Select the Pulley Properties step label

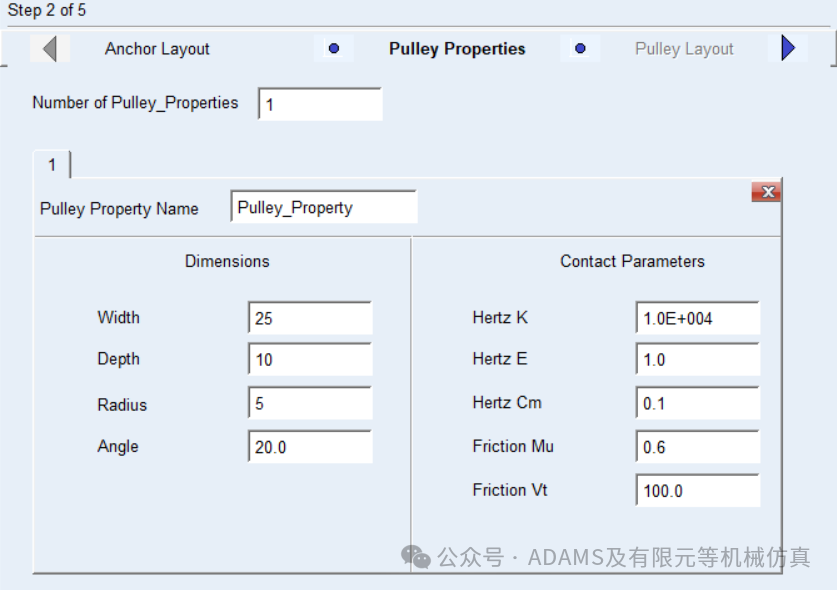point(457,49)
